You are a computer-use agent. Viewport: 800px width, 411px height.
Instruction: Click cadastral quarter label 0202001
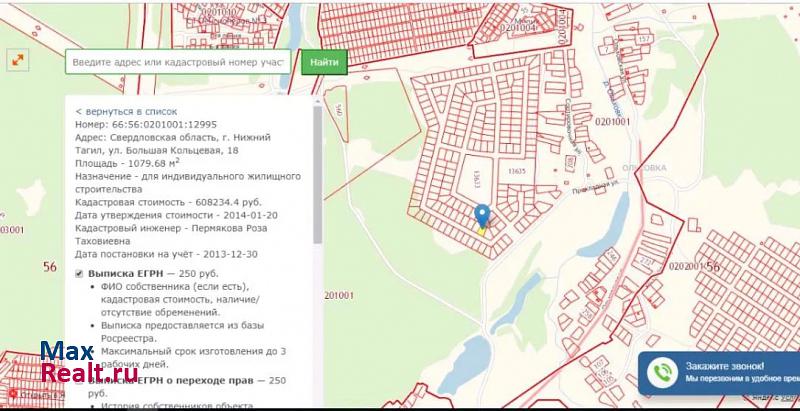coord(687,266)
